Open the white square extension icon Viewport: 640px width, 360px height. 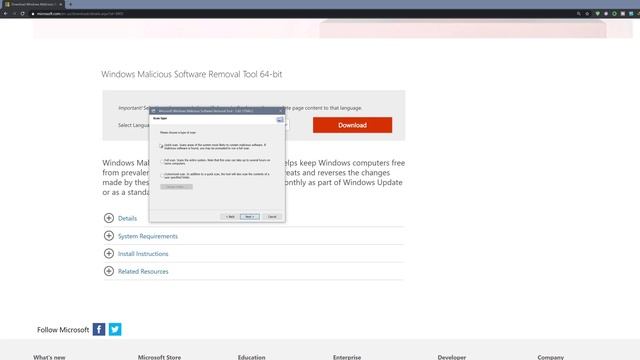click(623, 13)
